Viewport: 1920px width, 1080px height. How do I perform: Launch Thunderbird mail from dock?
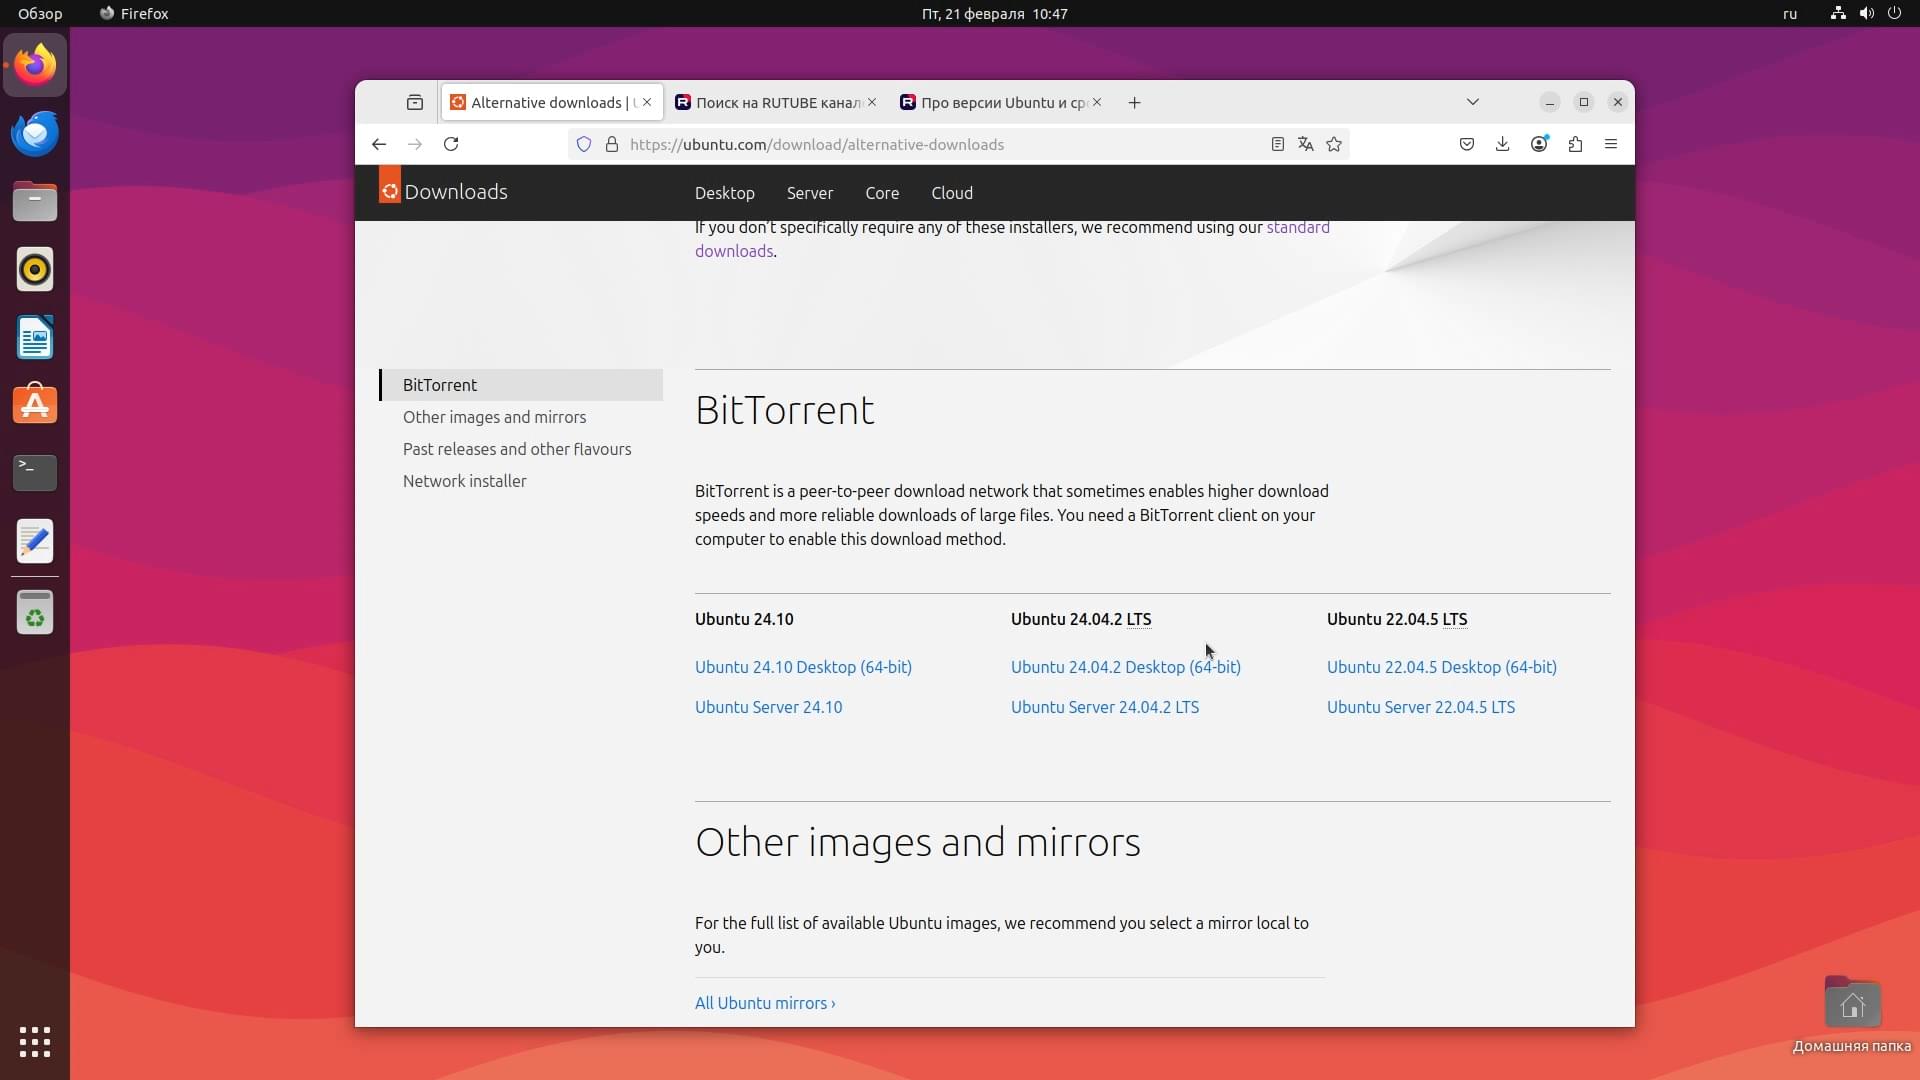point(35,133)
